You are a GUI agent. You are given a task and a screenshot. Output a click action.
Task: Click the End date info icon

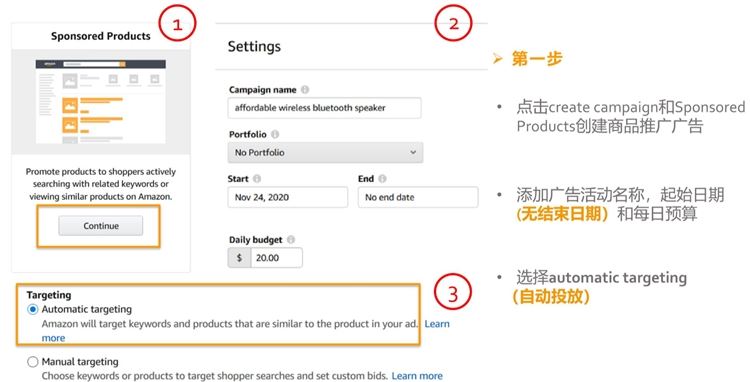point(382,178)
